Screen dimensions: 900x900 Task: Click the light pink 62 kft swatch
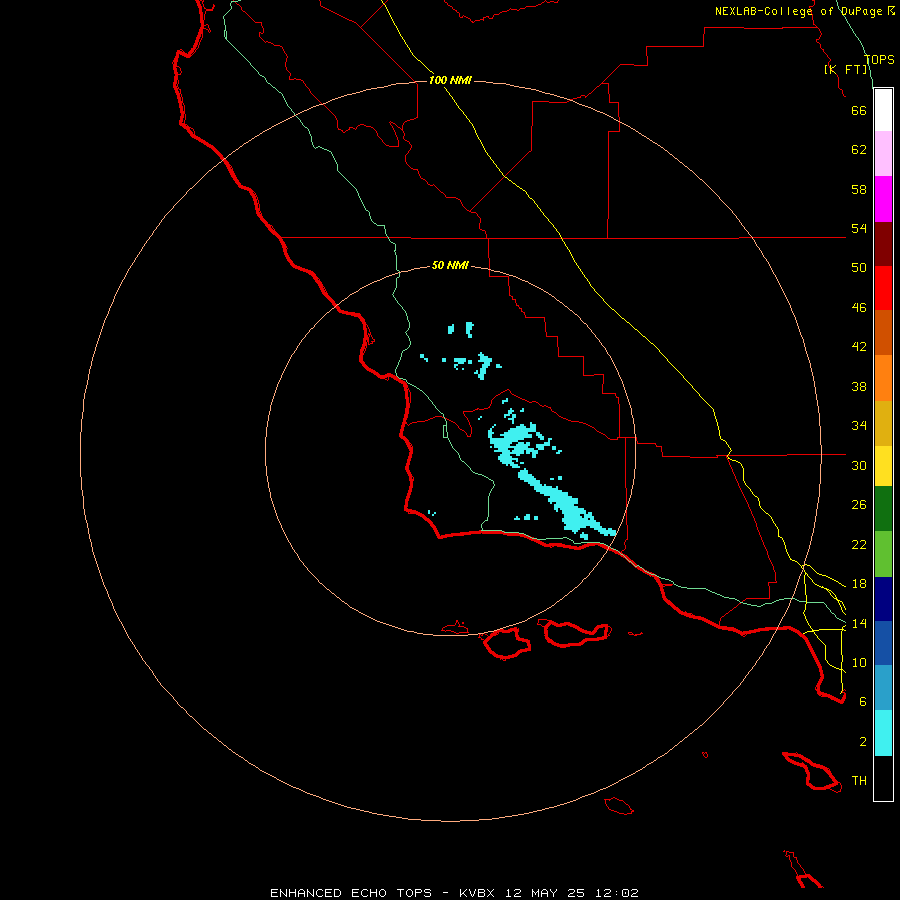pos(883,154)
